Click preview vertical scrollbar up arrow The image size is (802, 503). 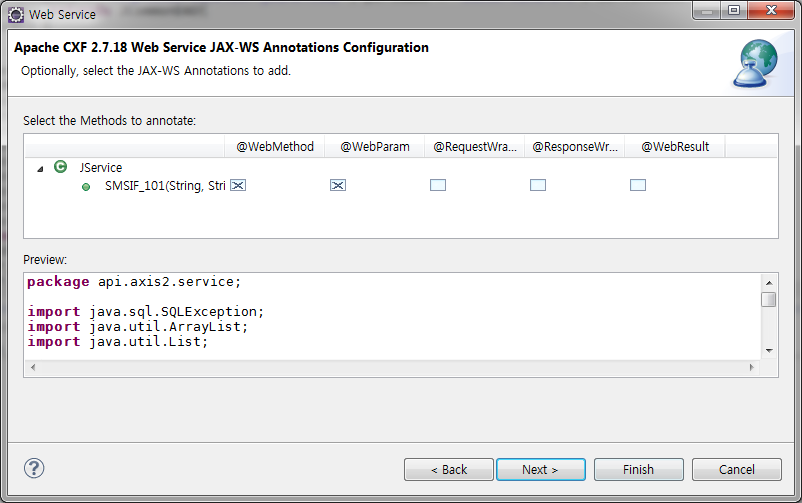tap(769, 282)
